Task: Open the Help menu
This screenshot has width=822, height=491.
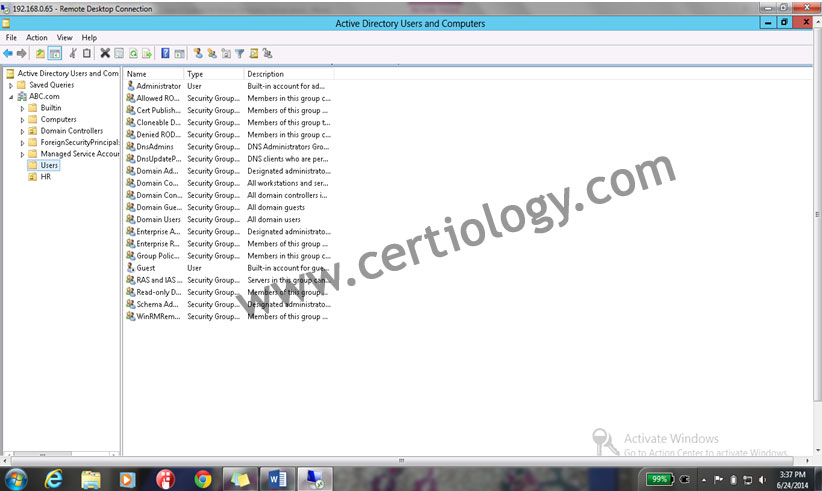Action: [x=89, y=38]
